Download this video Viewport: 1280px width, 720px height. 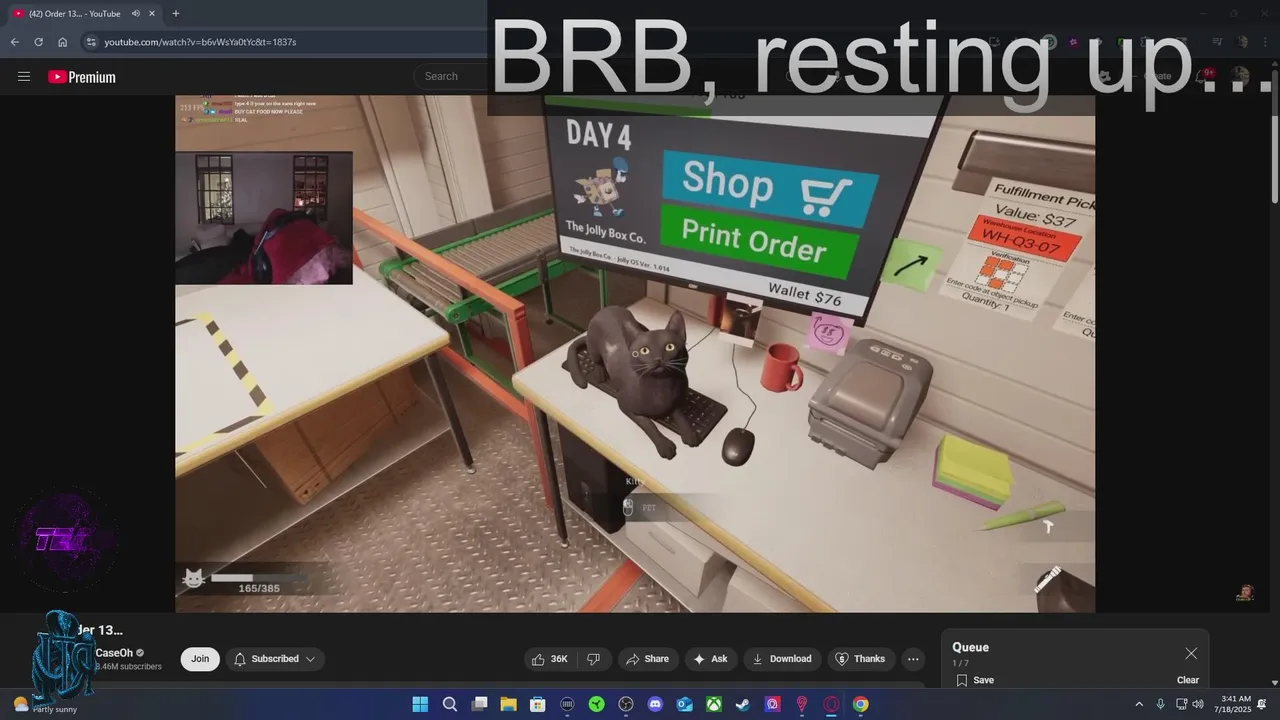(782, 659)
